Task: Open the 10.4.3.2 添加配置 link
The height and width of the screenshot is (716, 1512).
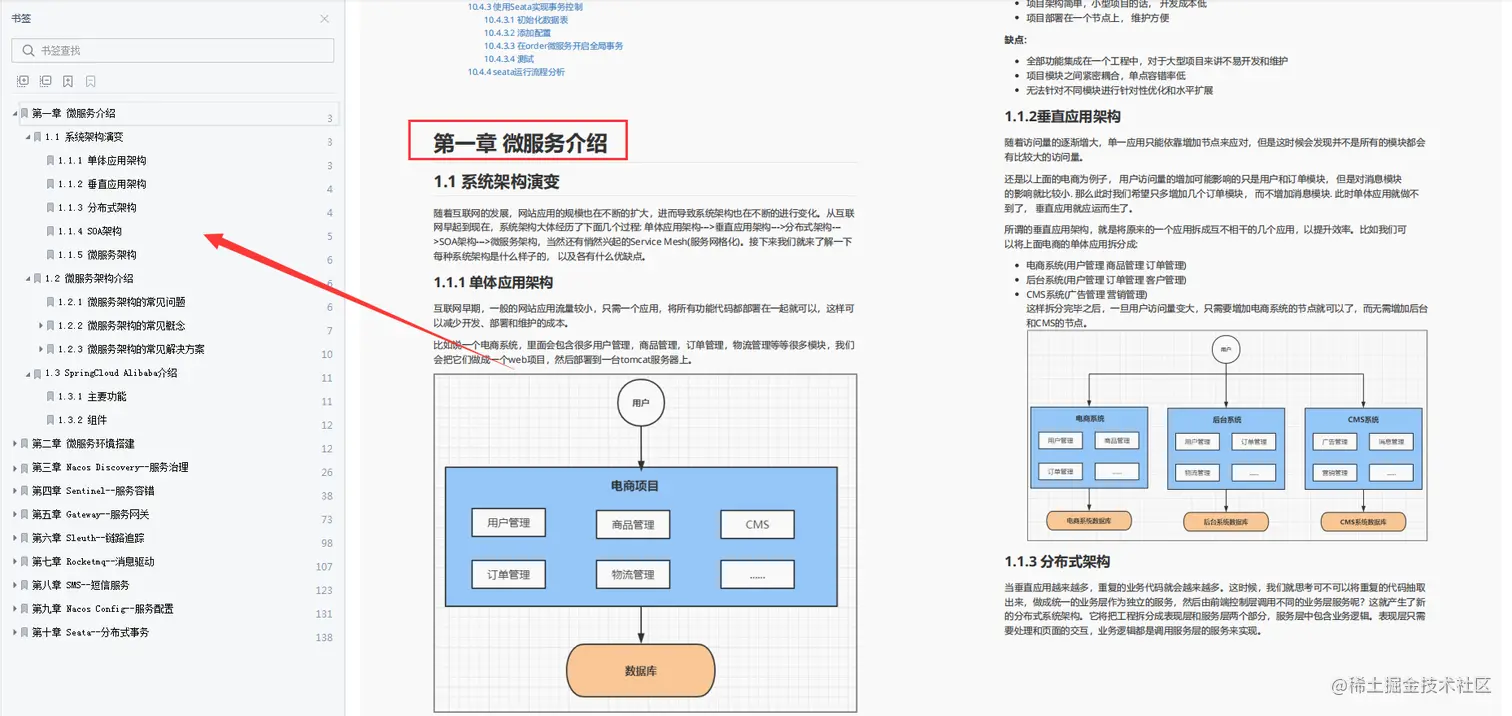Action: click(518, 32)
